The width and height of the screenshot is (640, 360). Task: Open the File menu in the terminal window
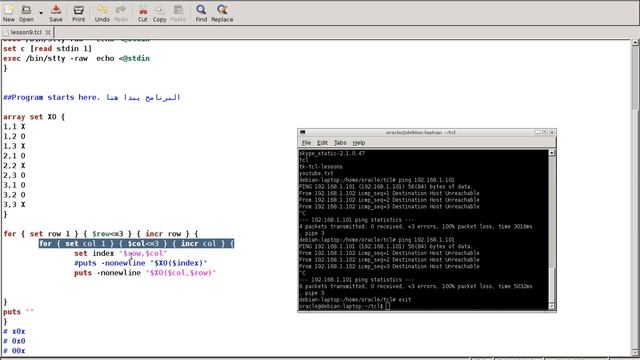point(307,143)
